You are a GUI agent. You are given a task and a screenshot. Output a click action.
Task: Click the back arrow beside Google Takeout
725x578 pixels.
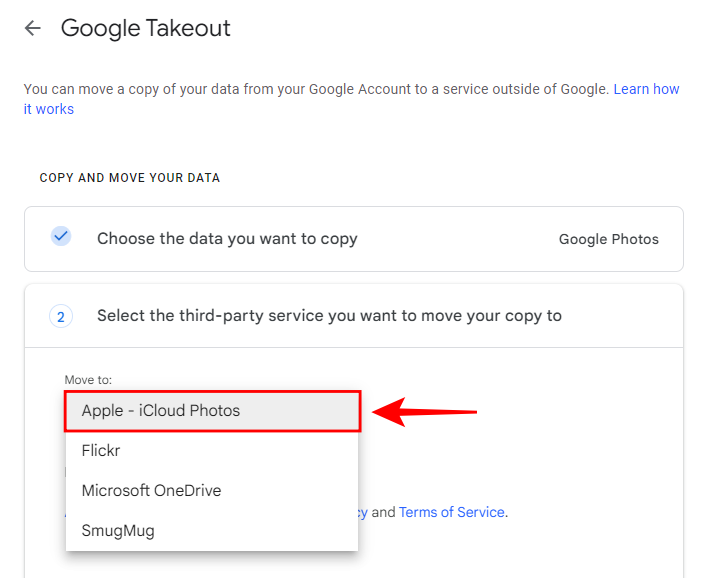point(33,28)
